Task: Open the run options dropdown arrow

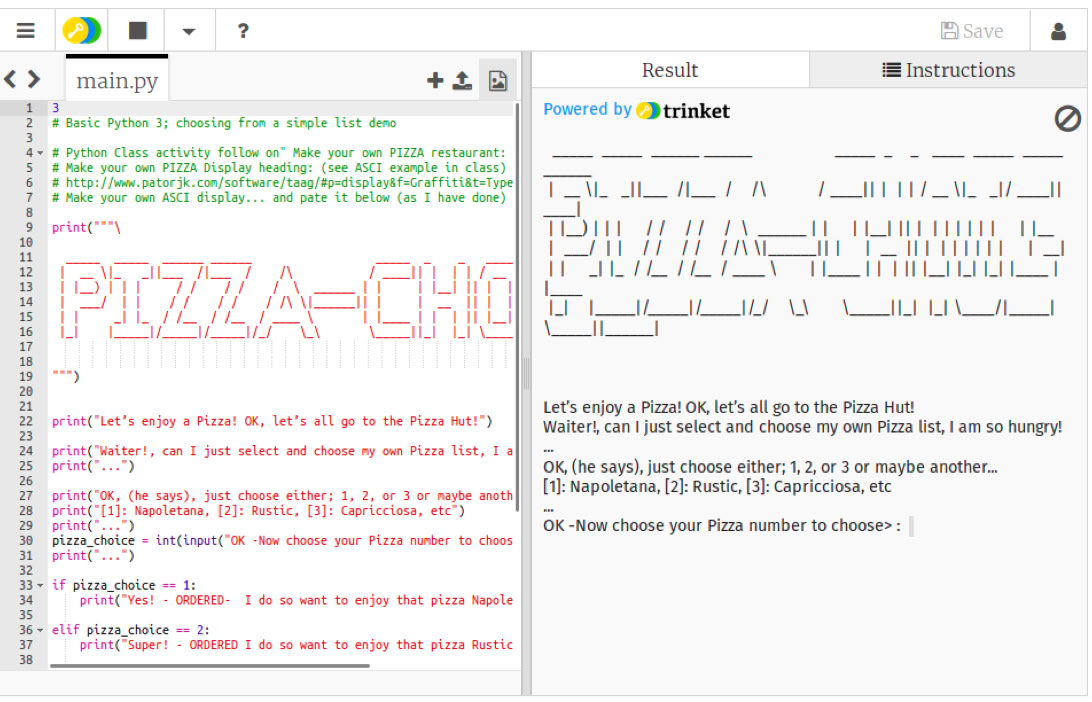Action: pyautogui.click(x=189, y=31)
